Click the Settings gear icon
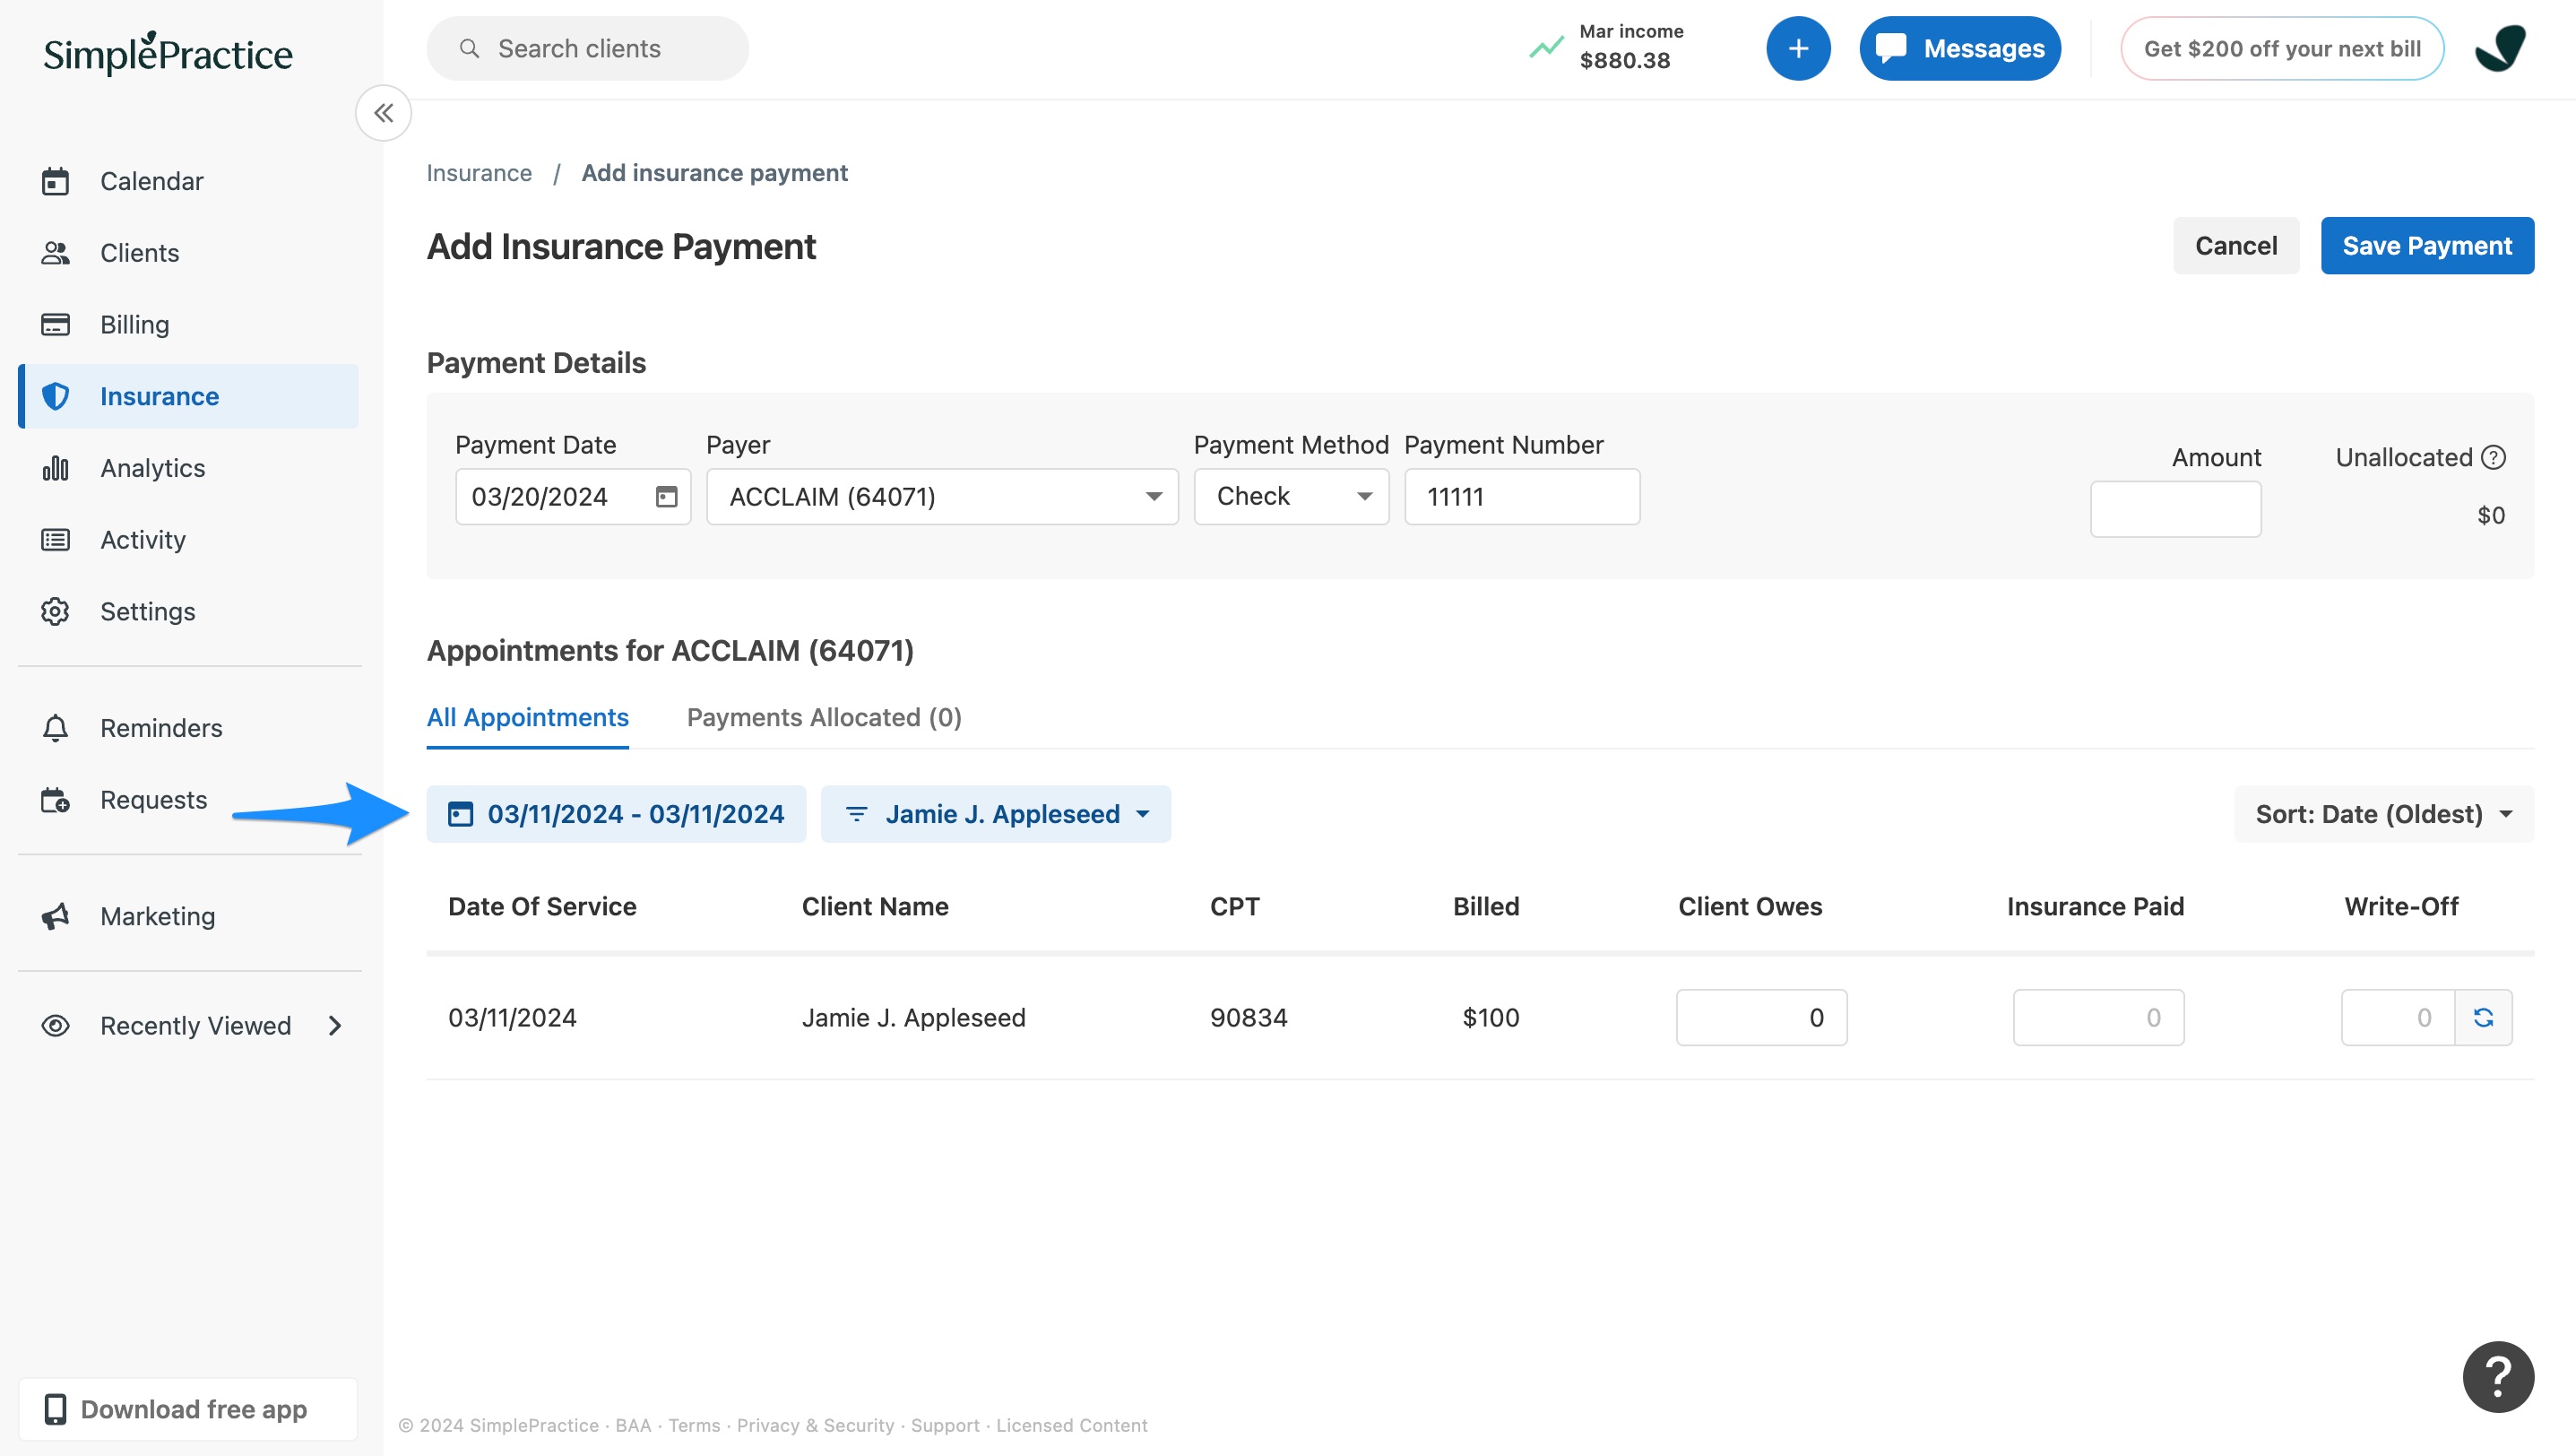 (55, 611)
